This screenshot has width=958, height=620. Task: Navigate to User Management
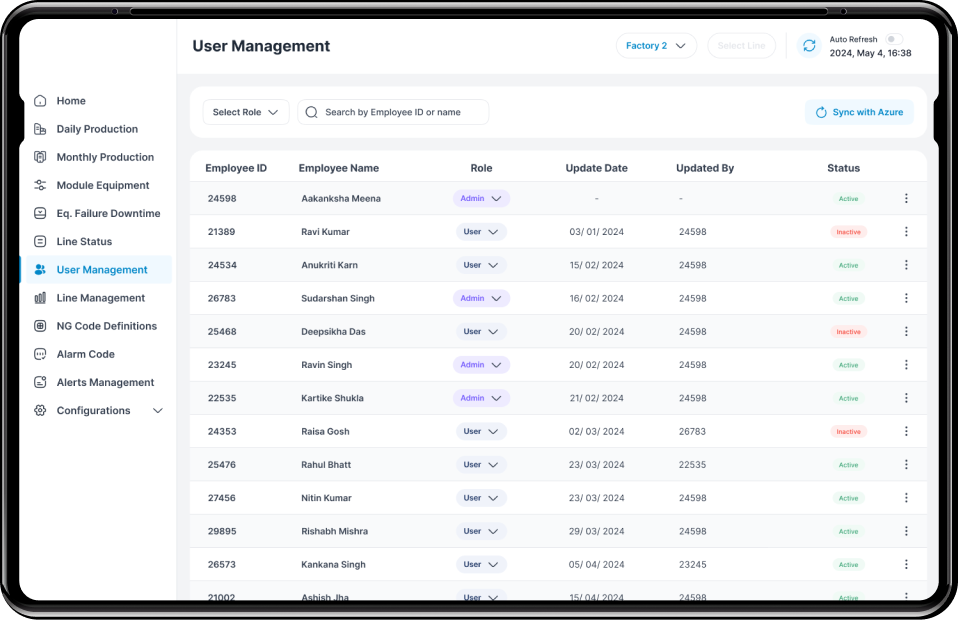(41, 269)
